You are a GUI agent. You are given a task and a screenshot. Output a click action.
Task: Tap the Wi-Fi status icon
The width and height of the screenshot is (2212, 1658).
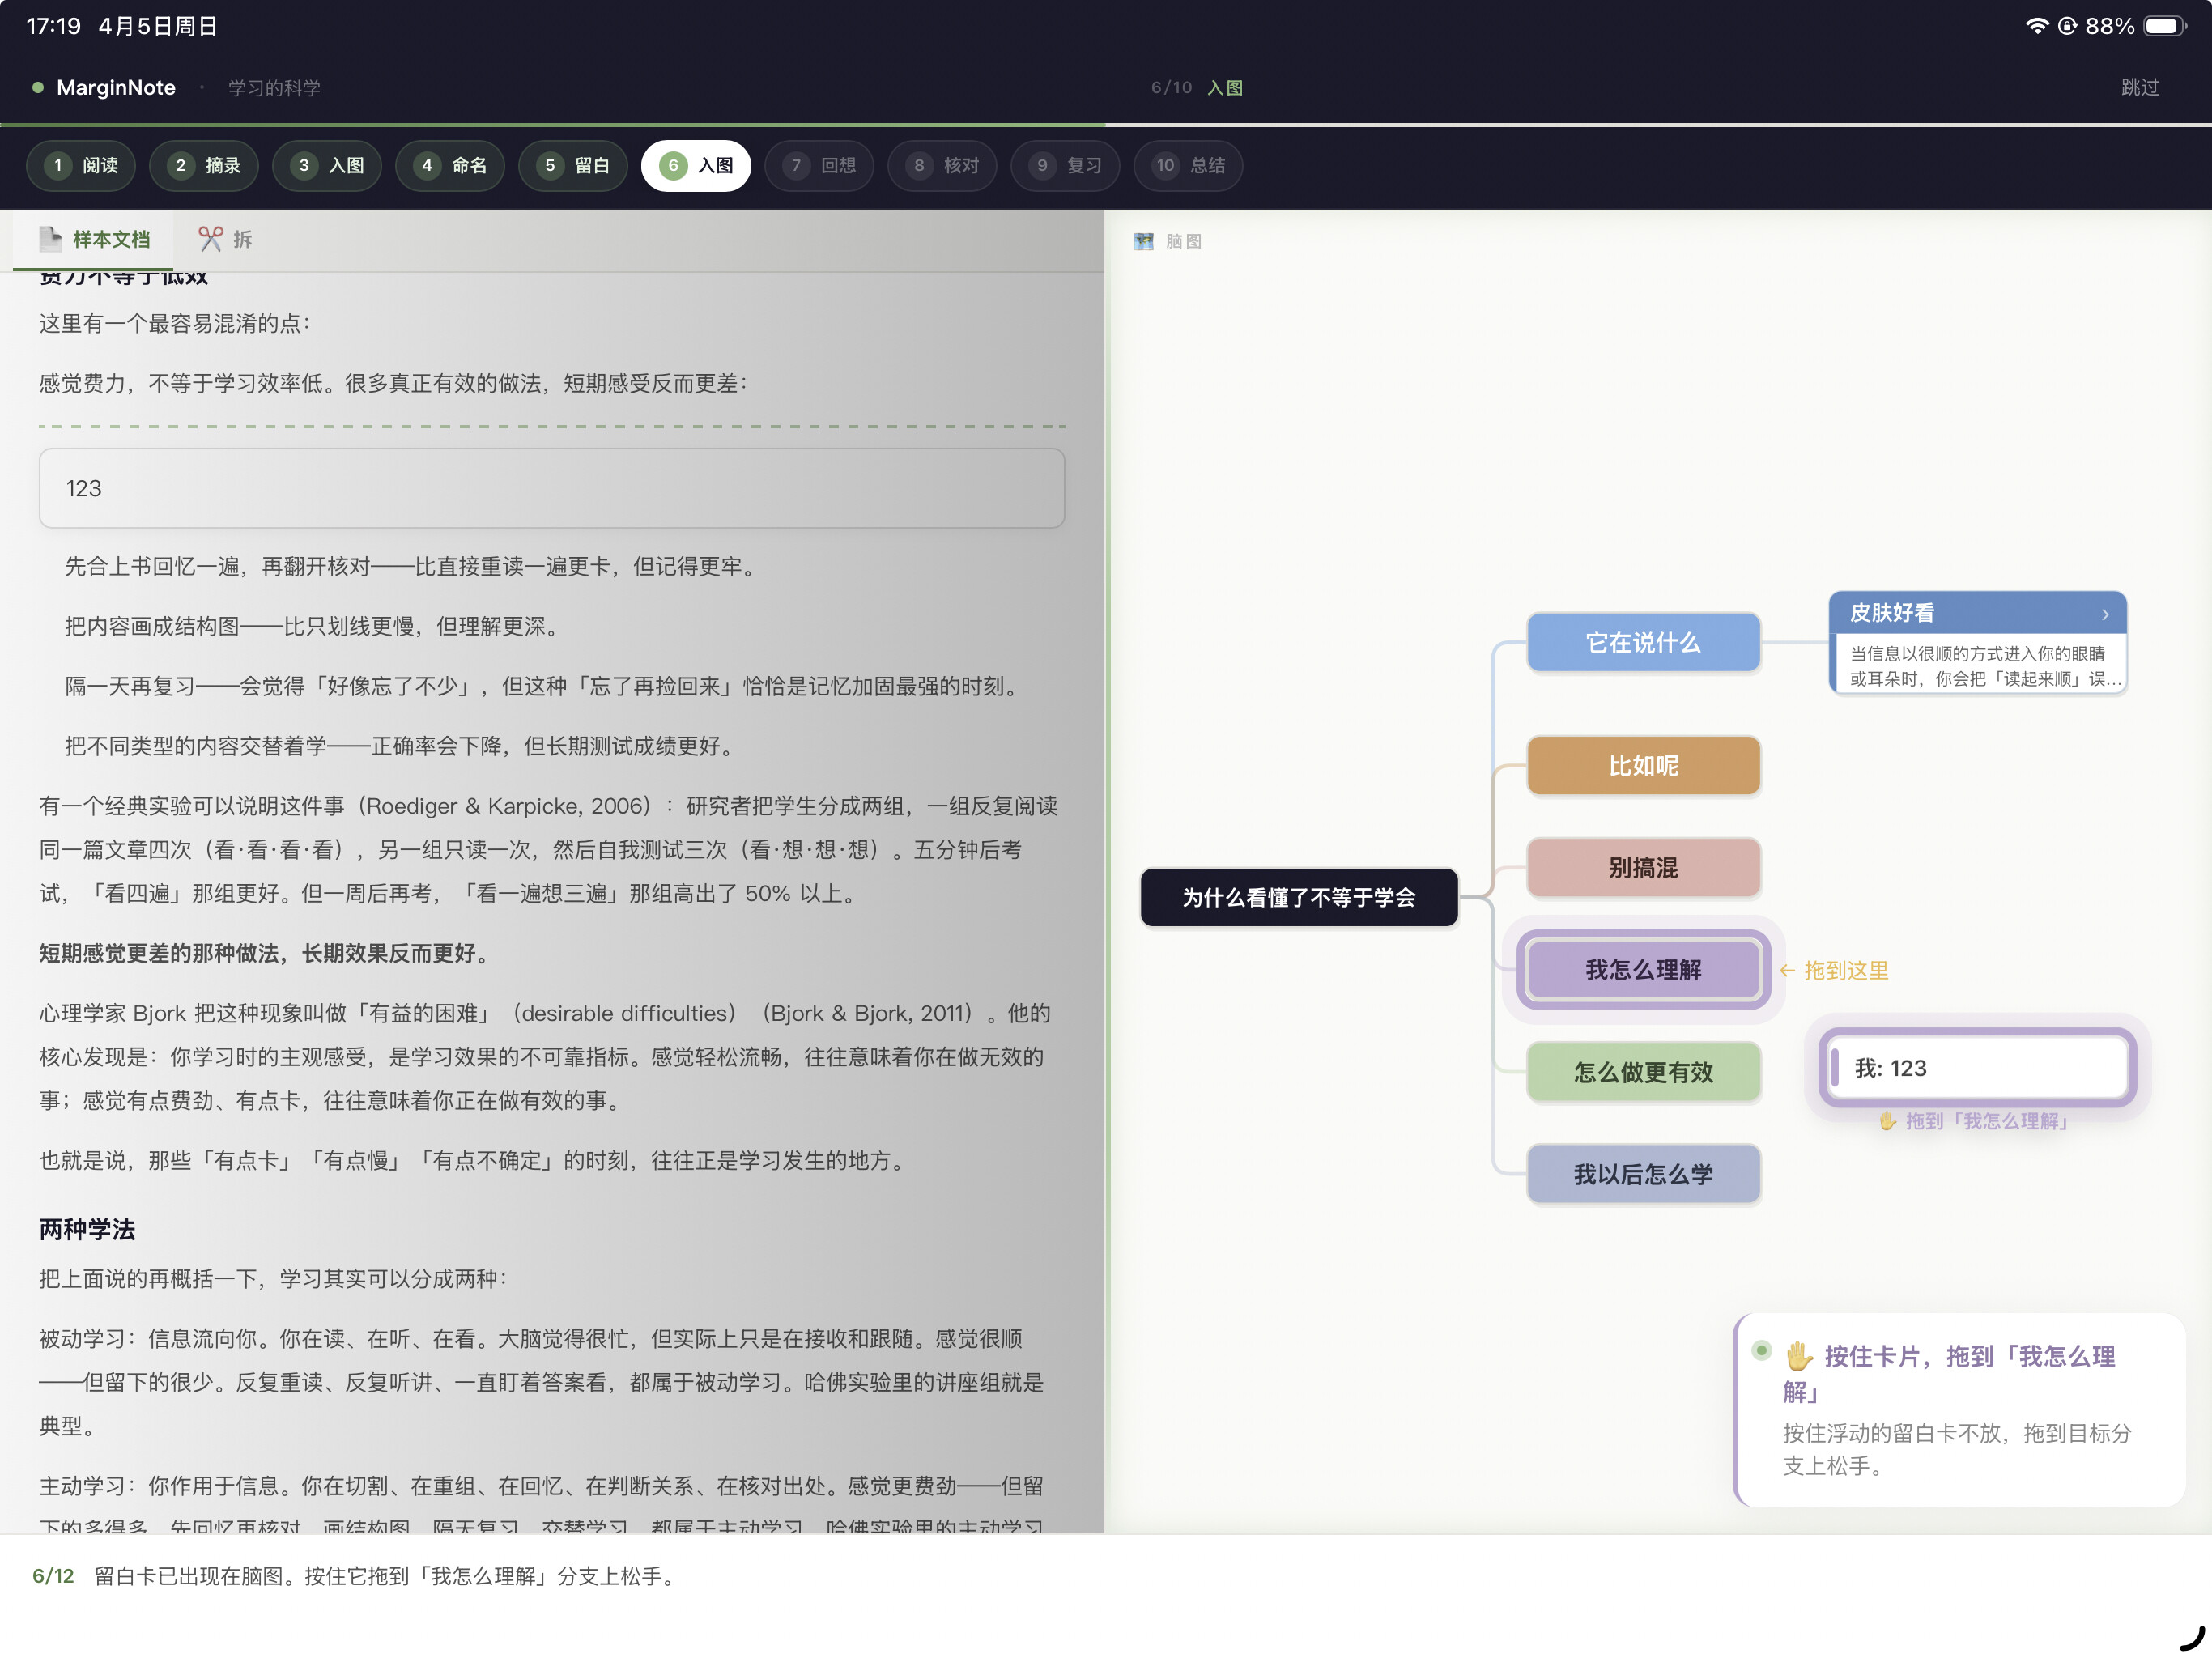tap(2036, 26)
